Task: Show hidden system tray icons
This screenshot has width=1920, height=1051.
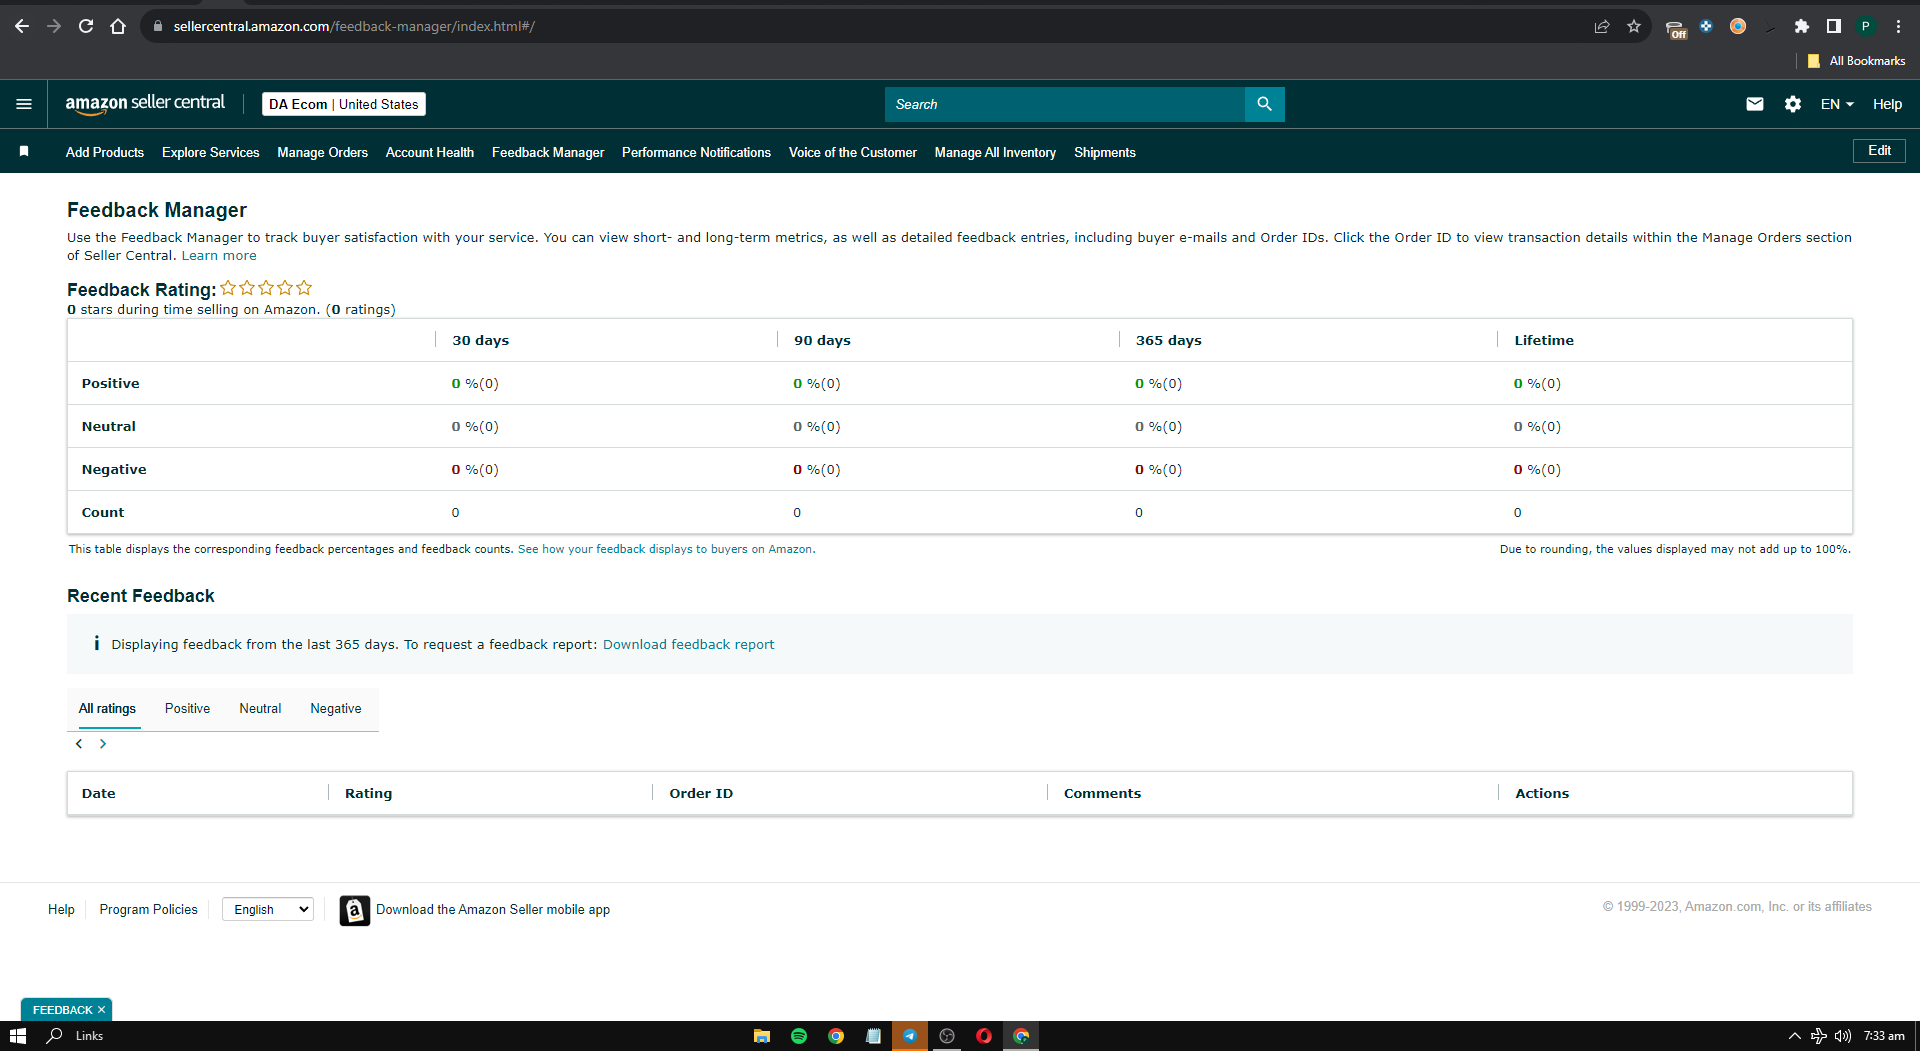Action: tap(1795, 1036)
